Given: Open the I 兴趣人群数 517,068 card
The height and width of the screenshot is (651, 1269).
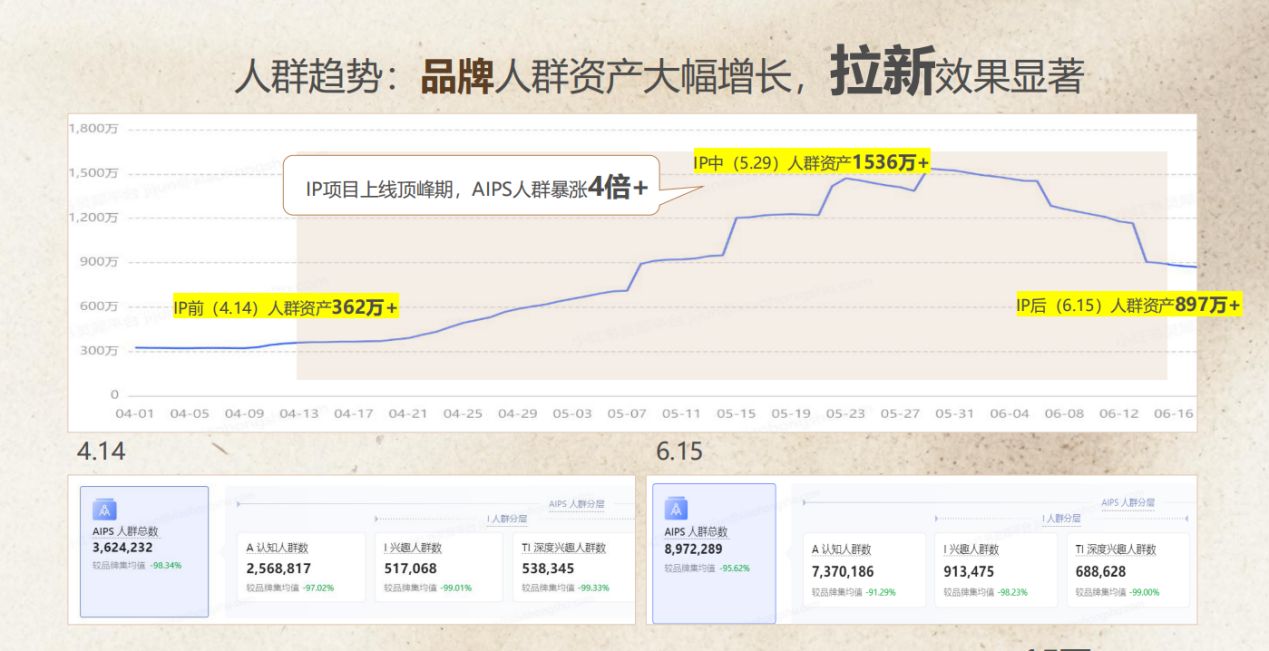Looking at the screenshot, I should click(439, 567).
